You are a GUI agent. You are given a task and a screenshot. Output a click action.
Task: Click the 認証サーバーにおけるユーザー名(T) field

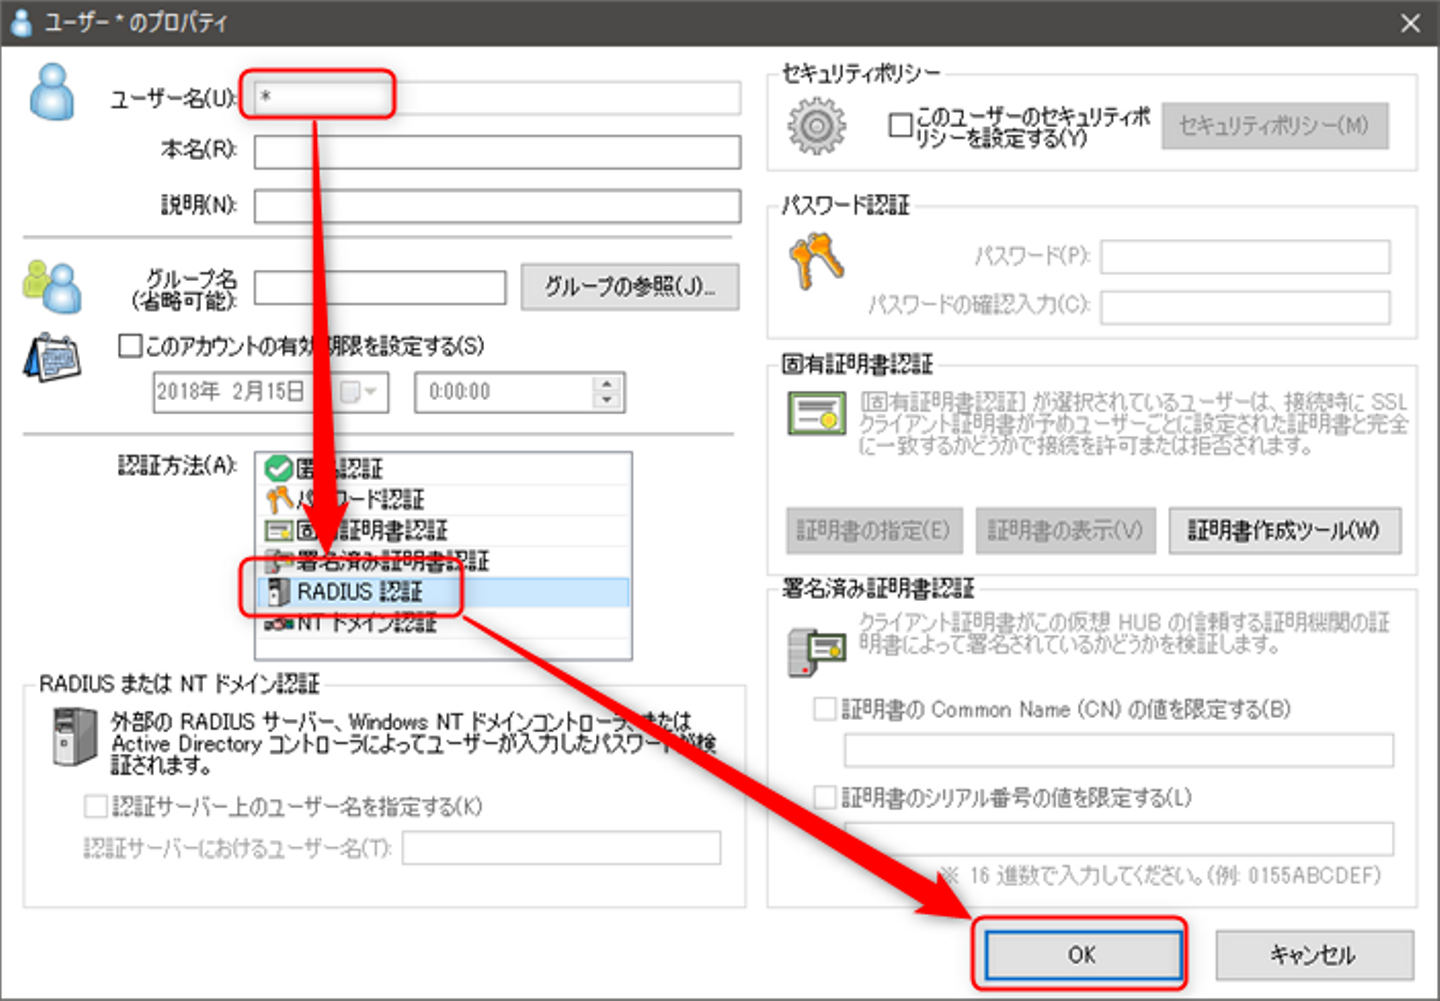(561, 848)
